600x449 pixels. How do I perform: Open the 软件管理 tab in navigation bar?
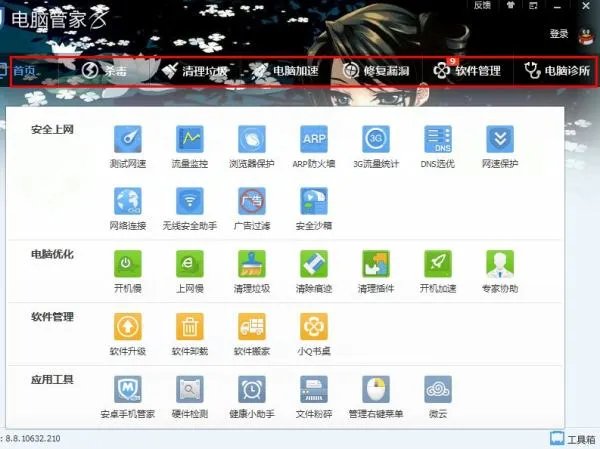pos(466,71)
